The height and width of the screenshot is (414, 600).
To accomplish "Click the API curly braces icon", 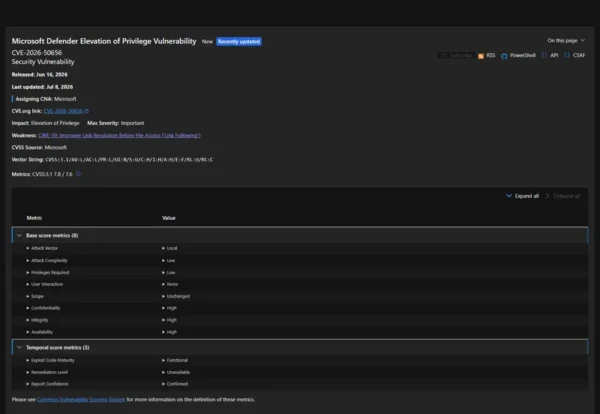I will 544,55.
